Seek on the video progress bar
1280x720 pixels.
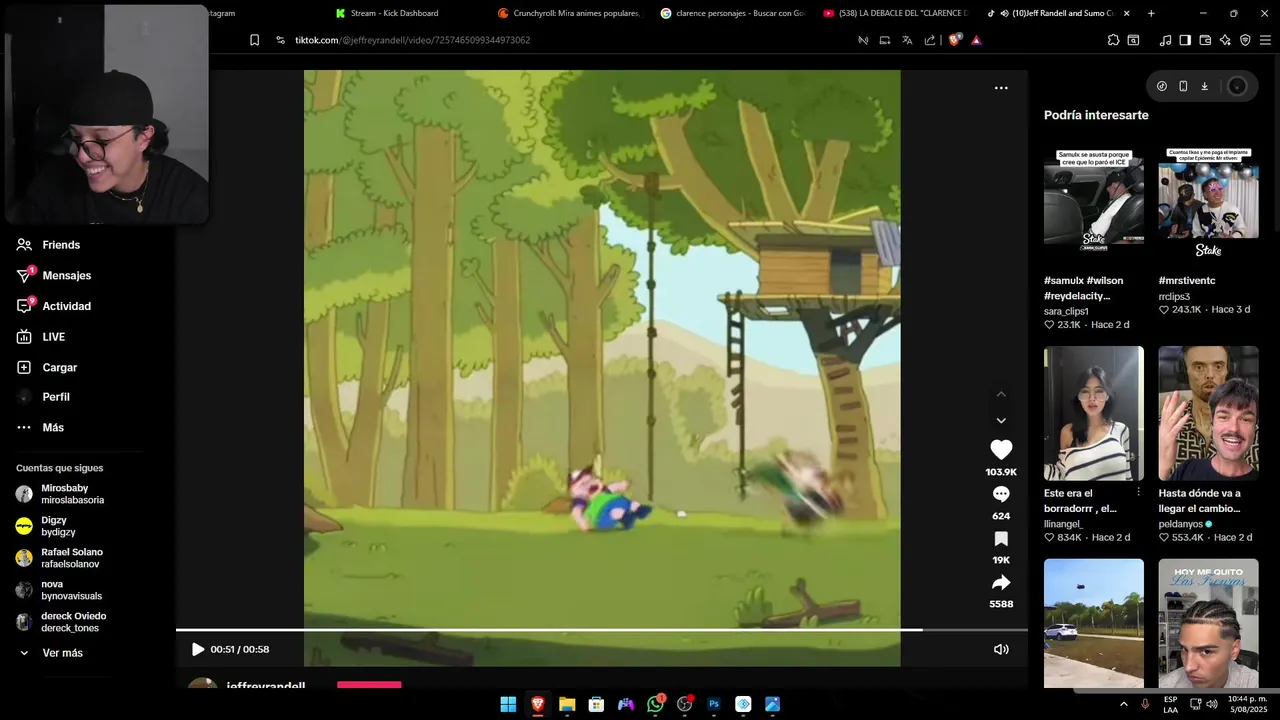coord(602,630)
